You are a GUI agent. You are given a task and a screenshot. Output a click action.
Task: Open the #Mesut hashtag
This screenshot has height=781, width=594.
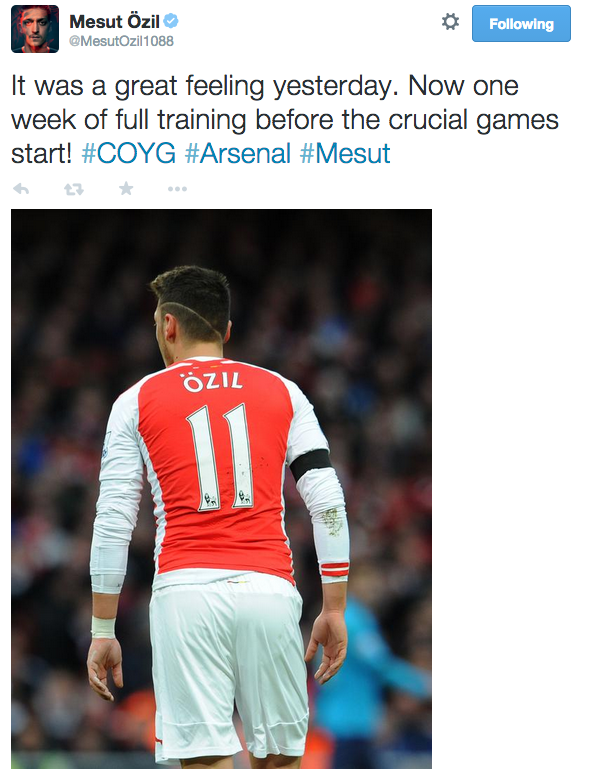[345, 153]
